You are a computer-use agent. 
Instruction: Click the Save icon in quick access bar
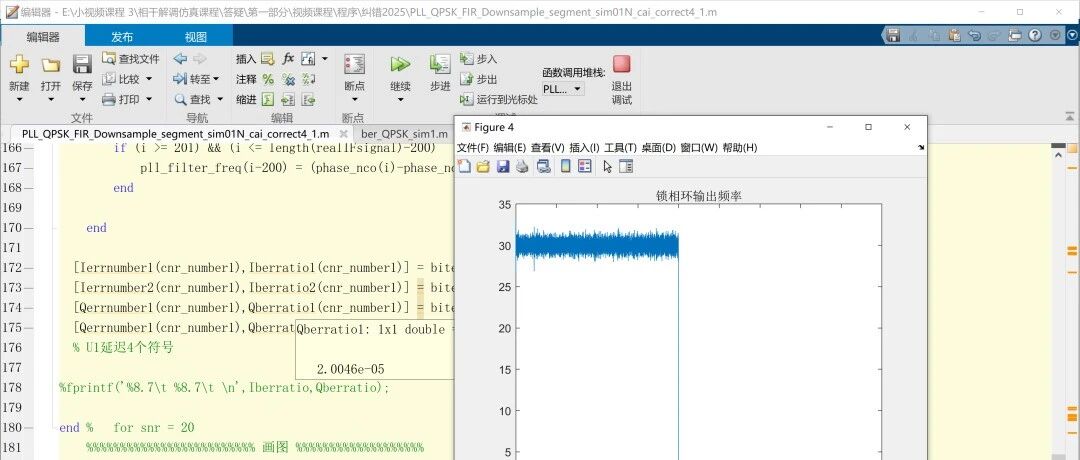[893, 35]
